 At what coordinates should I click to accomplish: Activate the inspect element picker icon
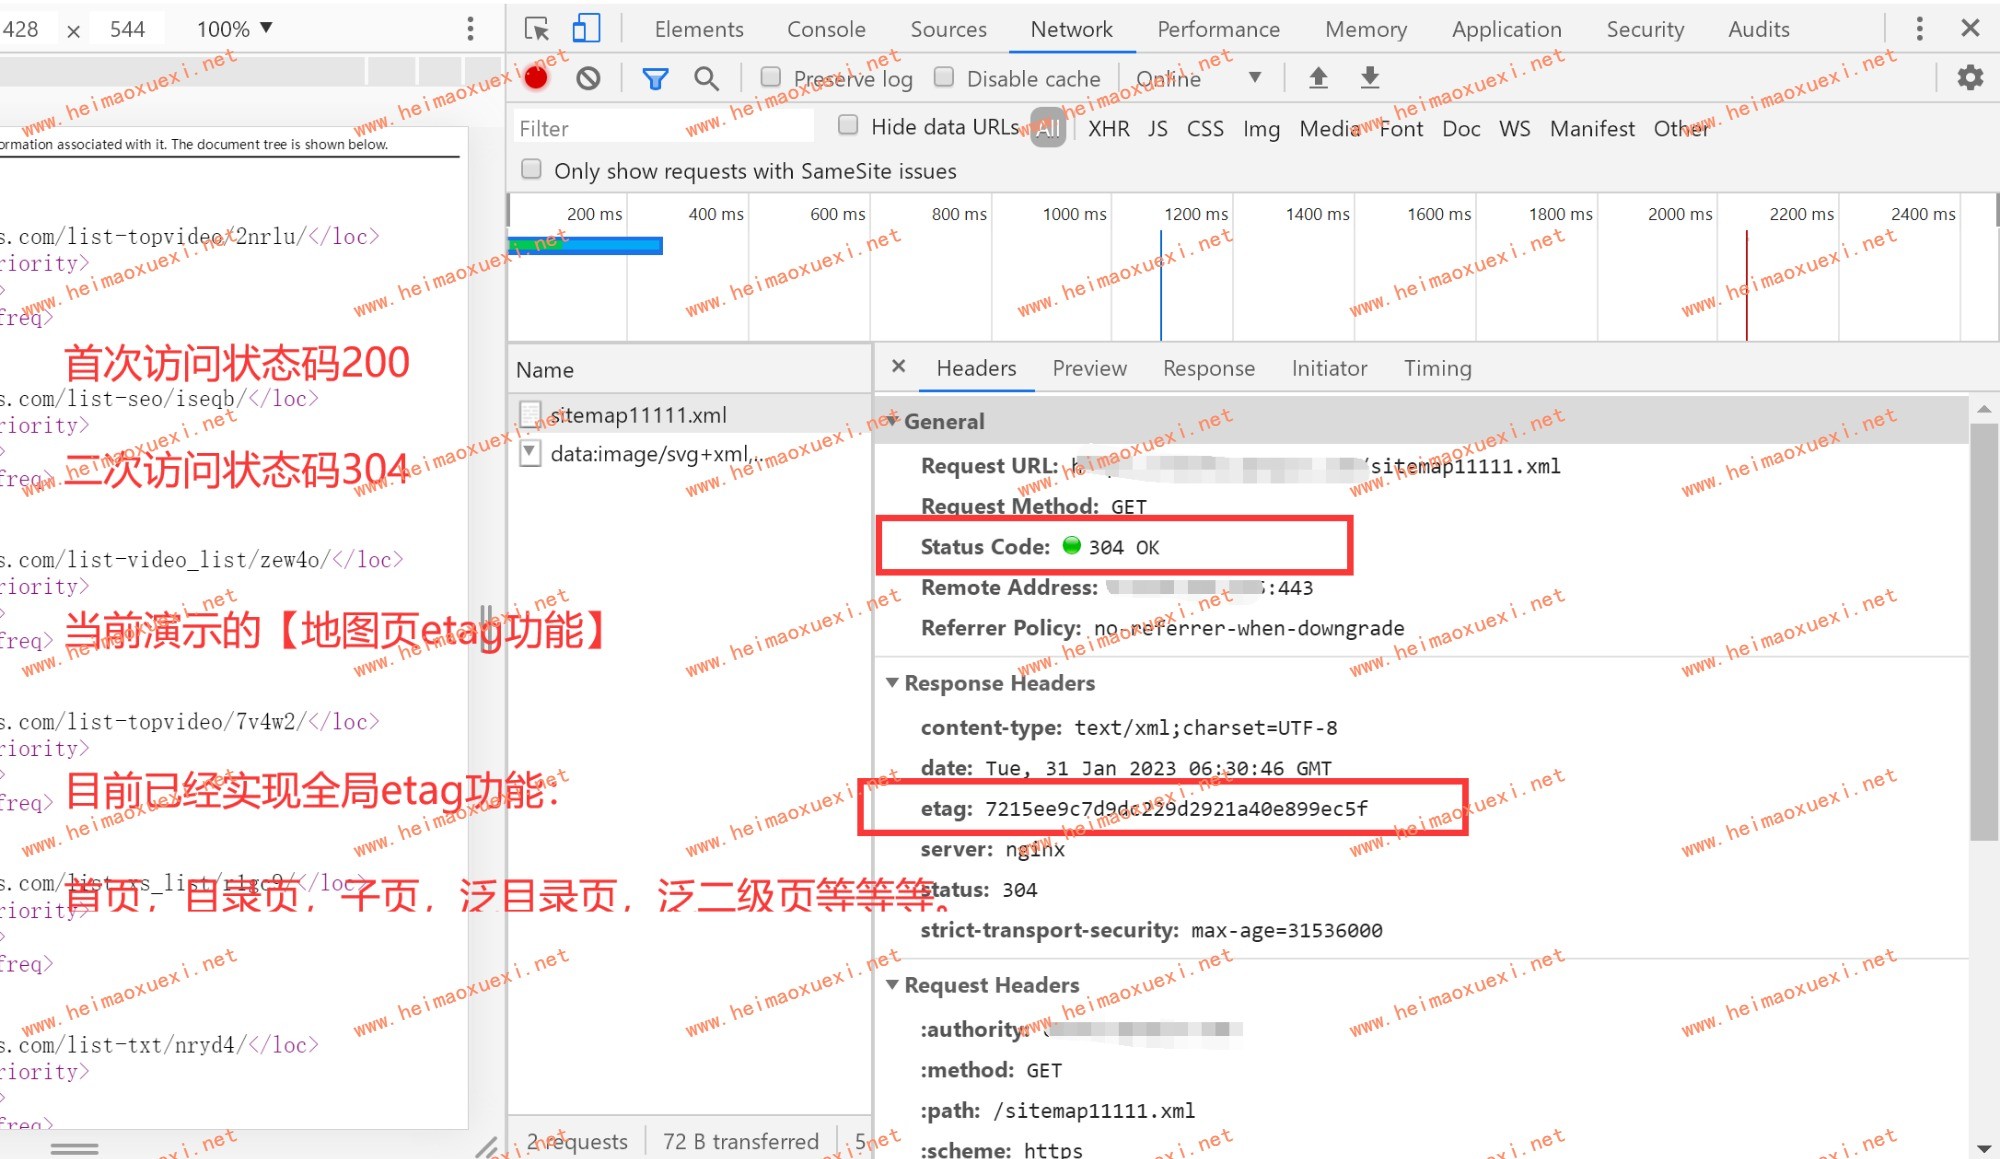[x=537, y=28]
